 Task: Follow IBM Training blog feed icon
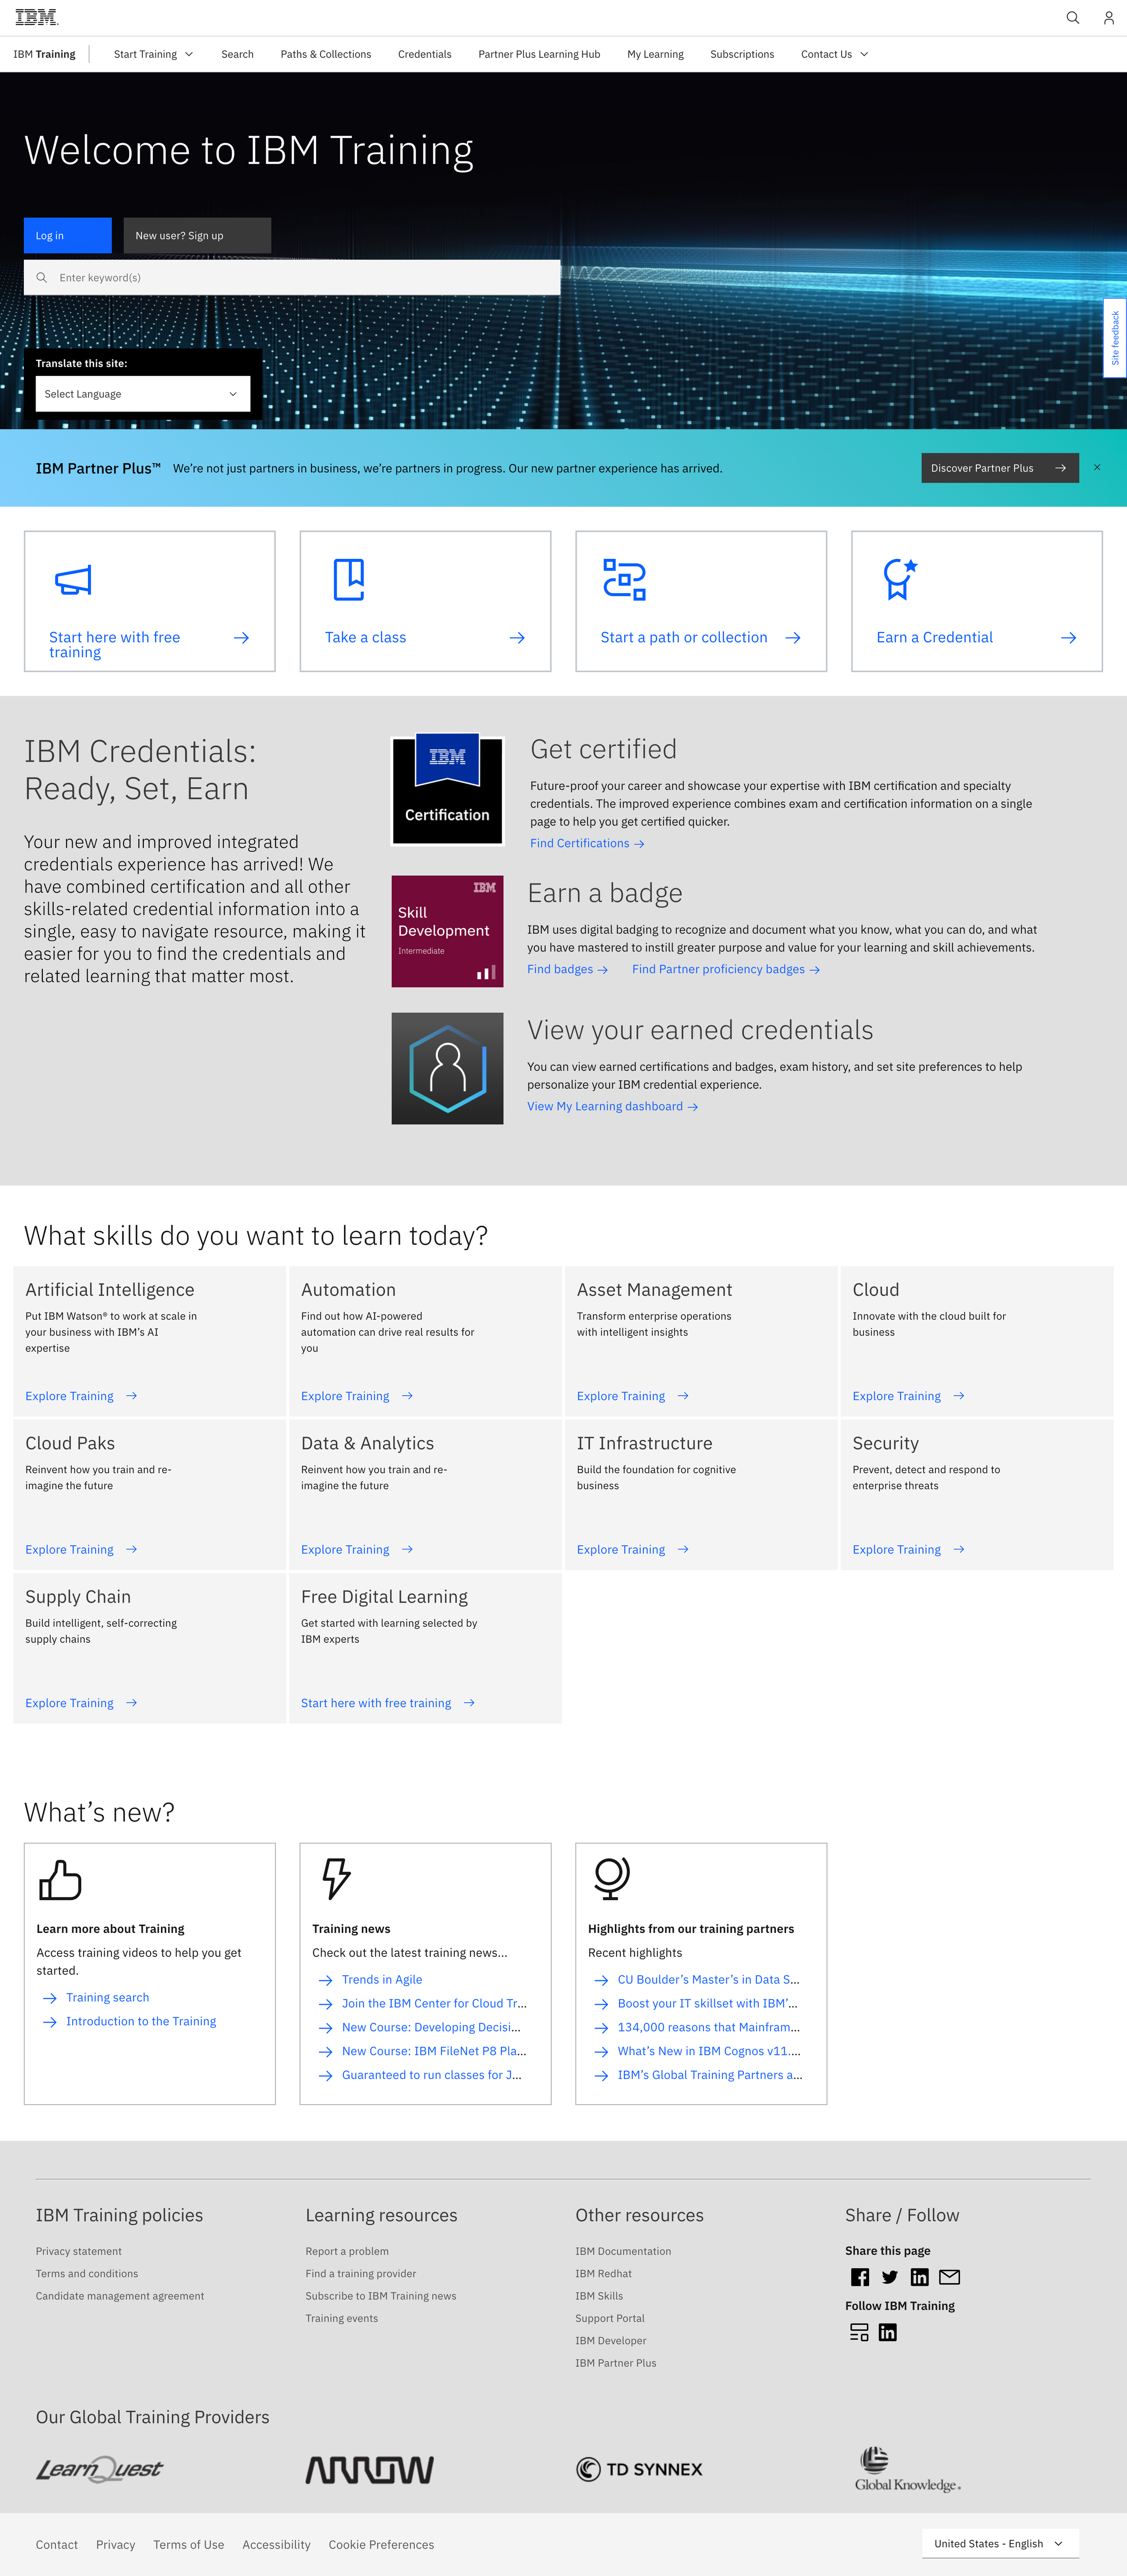click(x=859, y=2332)
